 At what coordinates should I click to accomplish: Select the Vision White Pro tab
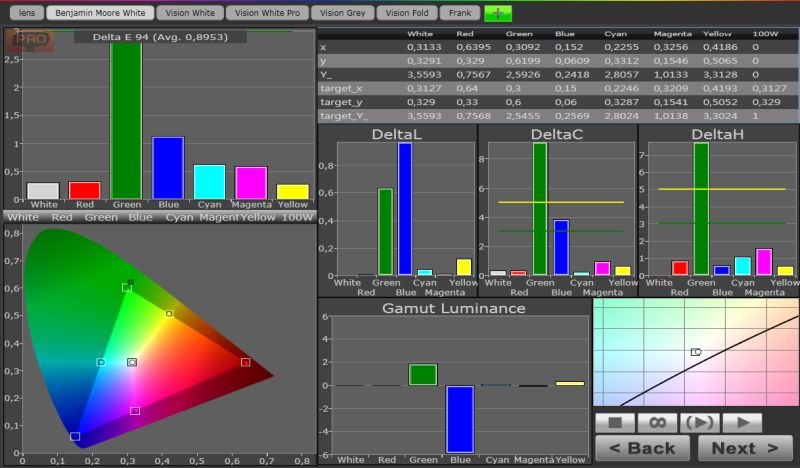[266, 13]
